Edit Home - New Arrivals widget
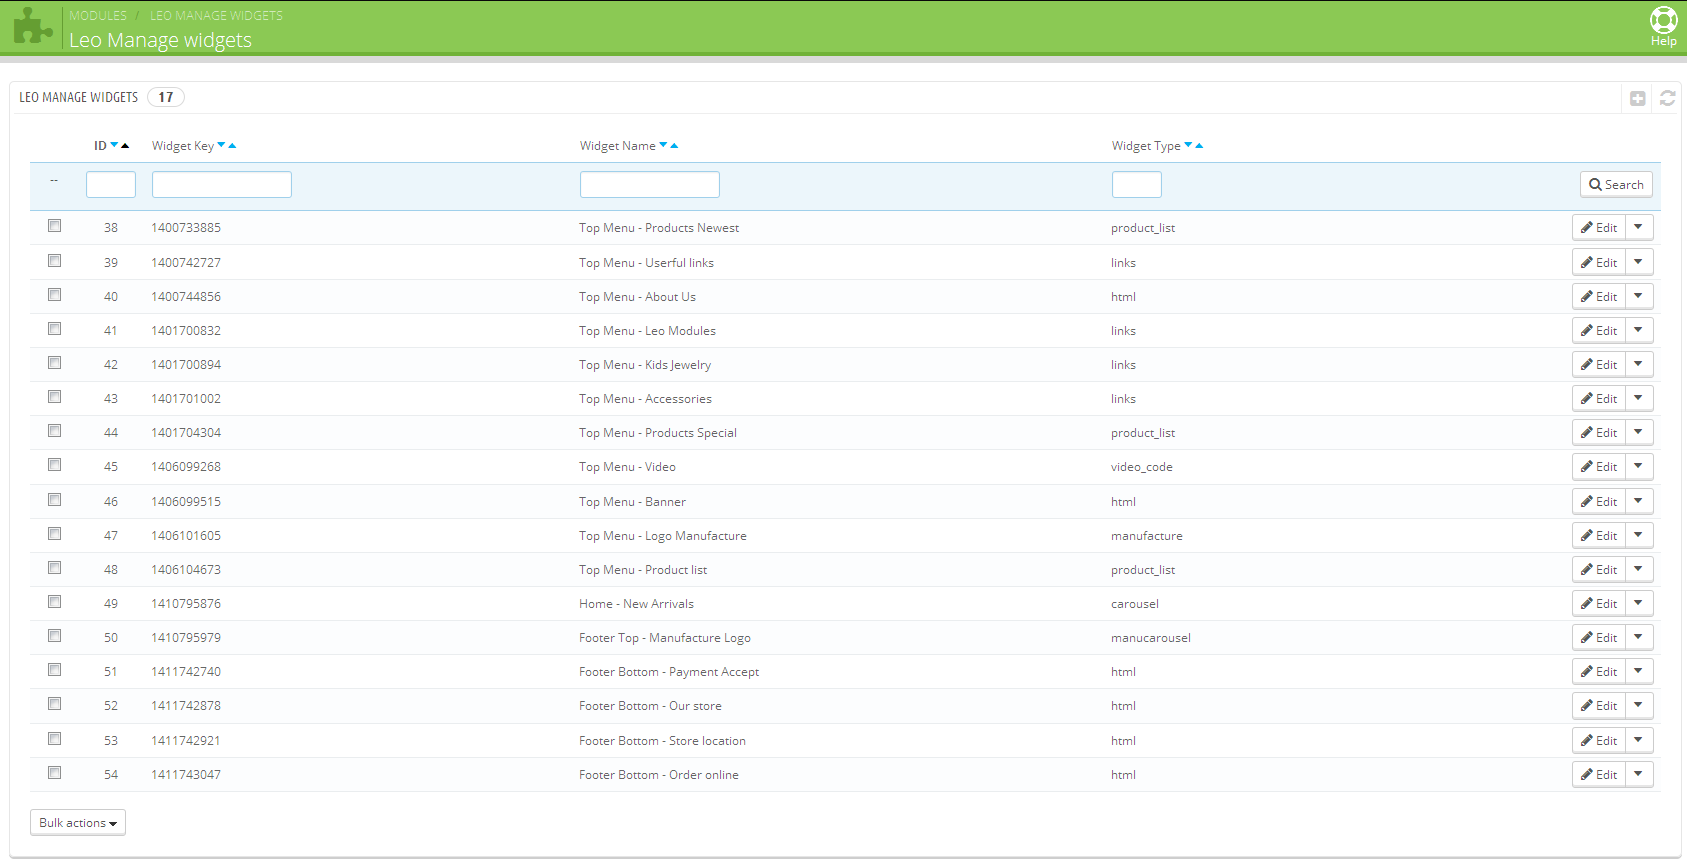The image size is (1687, 867). 1599,603
